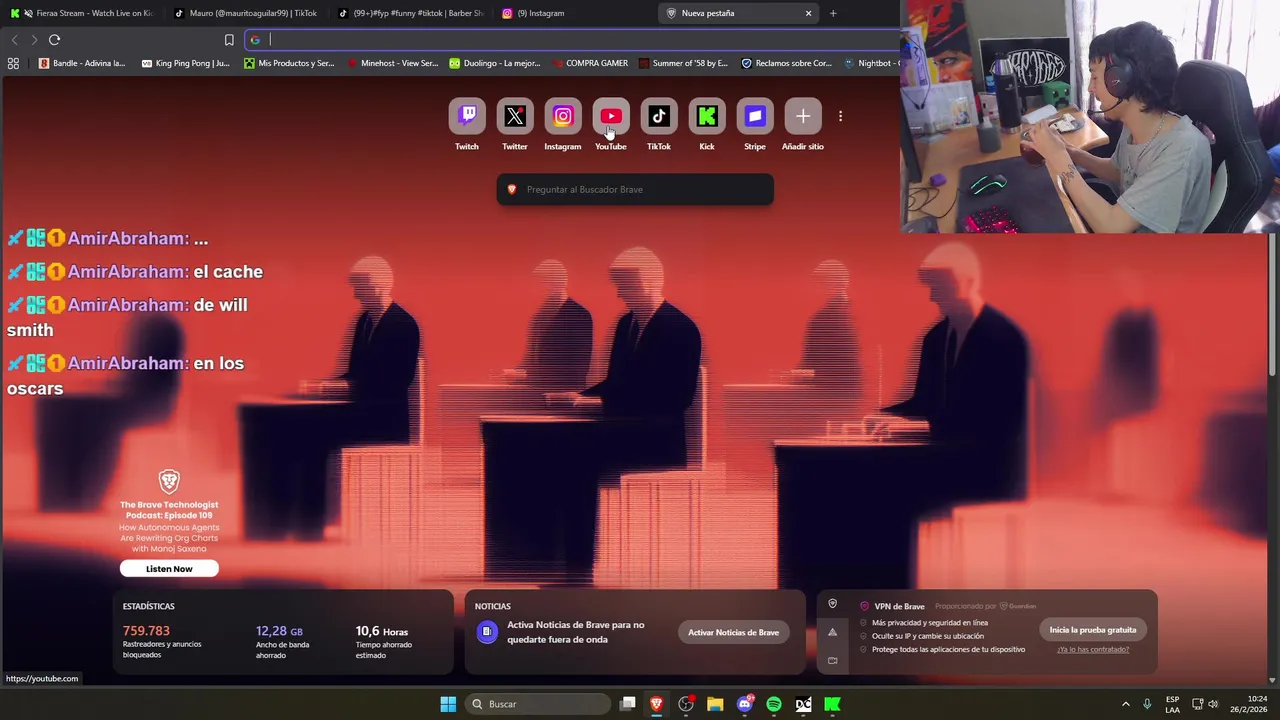This screenshot has width=1280, height=720.
Task: Open the COMPRA GAMER bookmark
Action: click(x=590, y=63)
